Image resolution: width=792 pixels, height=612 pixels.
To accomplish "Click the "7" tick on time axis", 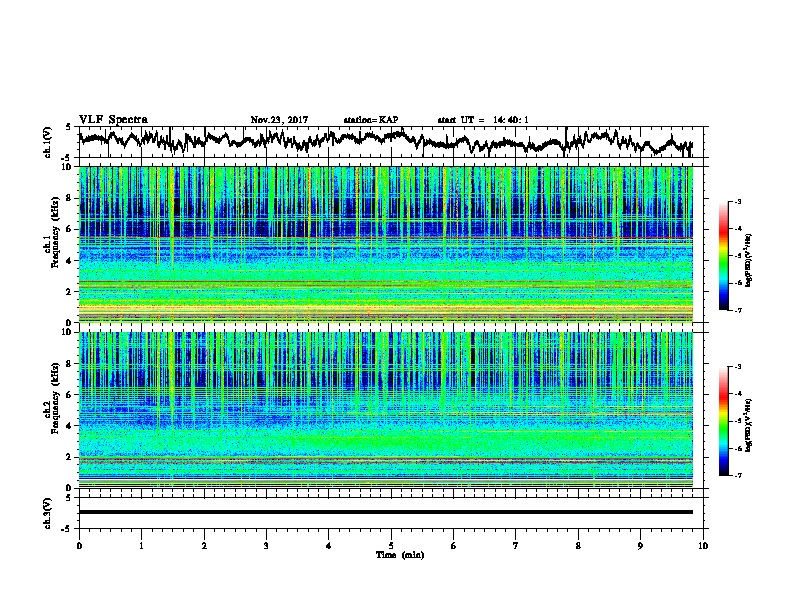I will pyautogui.click(x=516, y=546).
